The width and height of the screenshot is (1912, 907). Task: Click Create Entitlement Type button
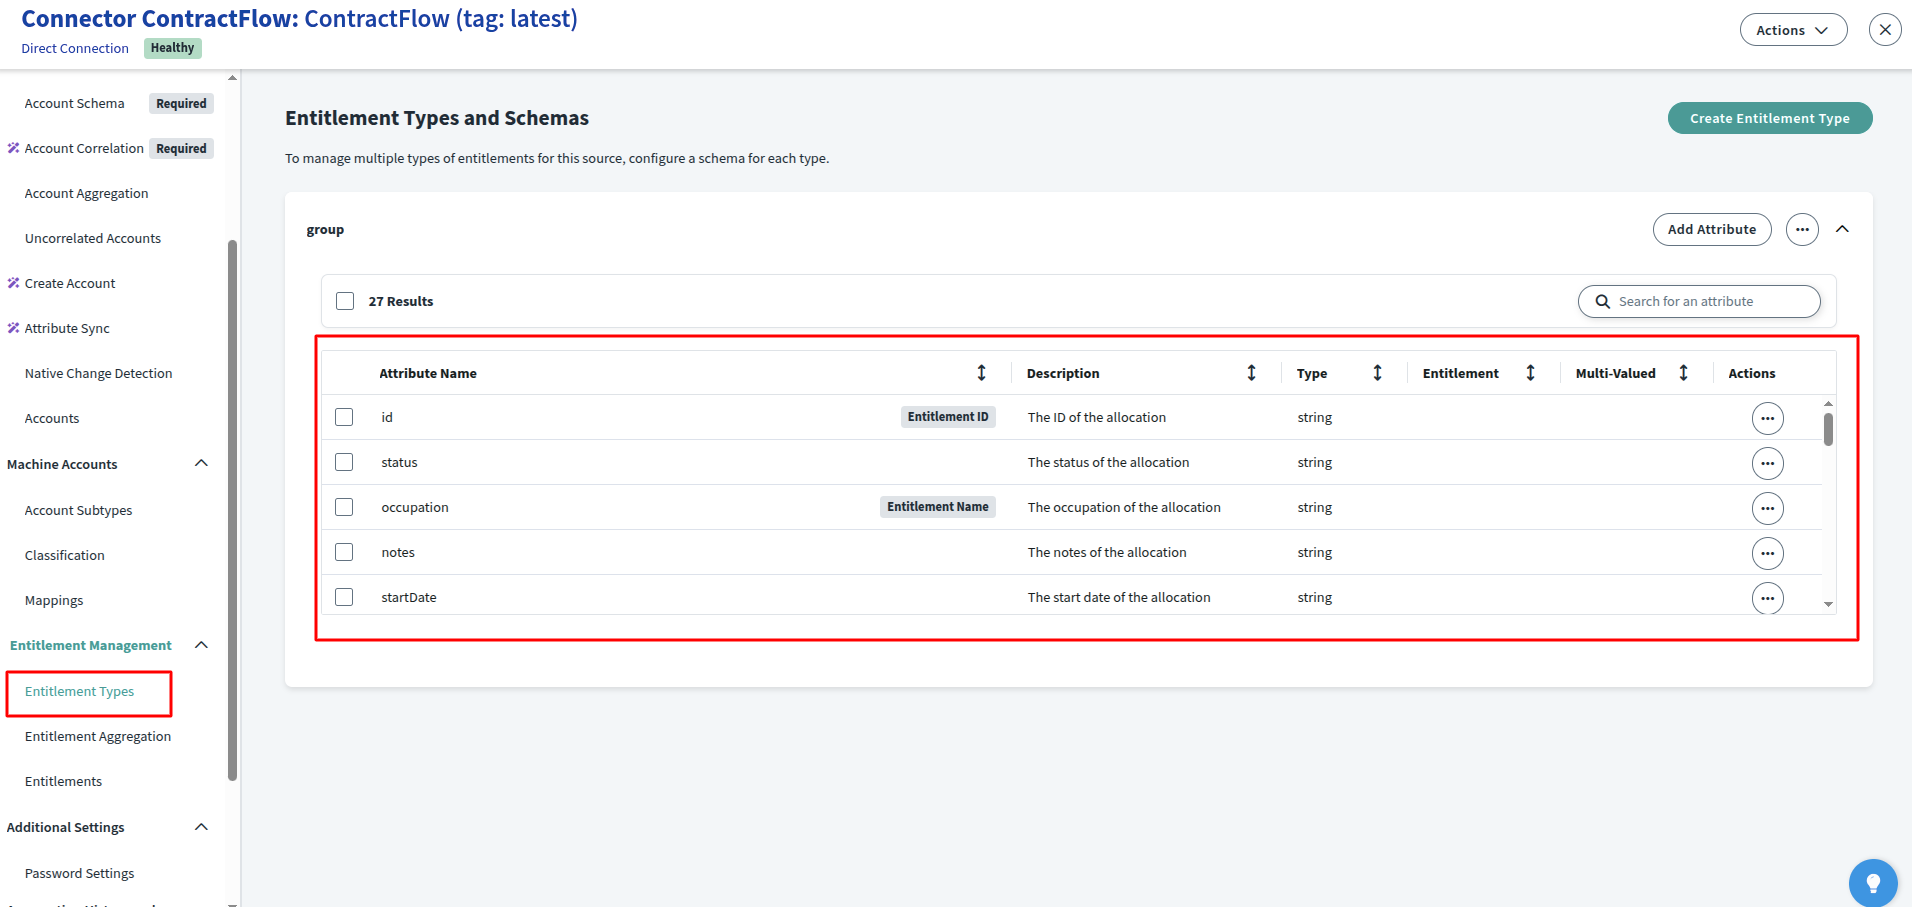(x=1769, y=118)
